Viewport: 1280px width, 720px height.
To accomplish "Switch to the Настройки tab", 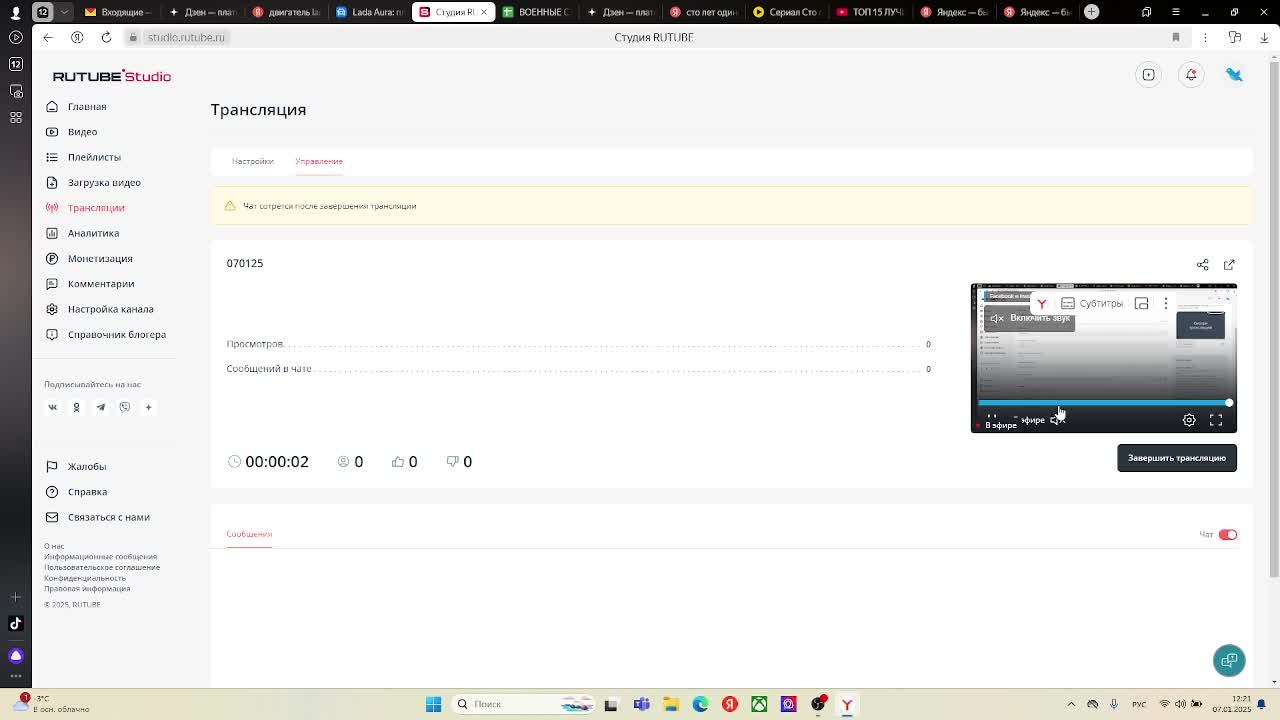I will tap(252, 161).
